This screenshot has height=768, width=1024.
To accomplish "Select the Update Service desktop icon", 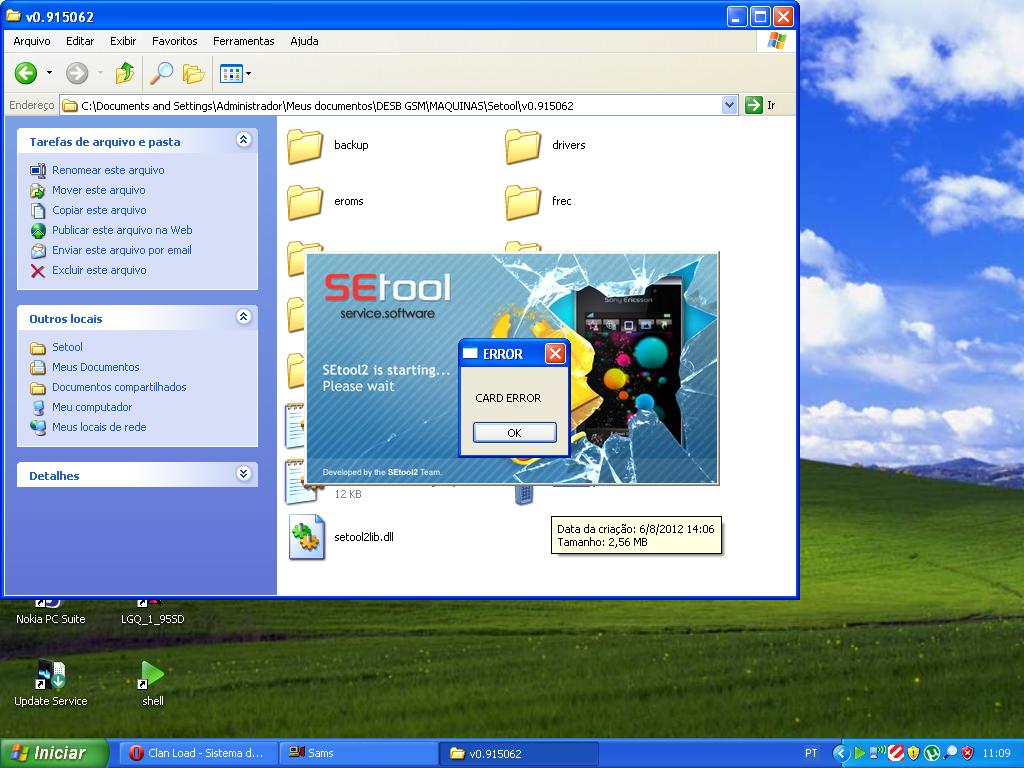I will point(50,684).
